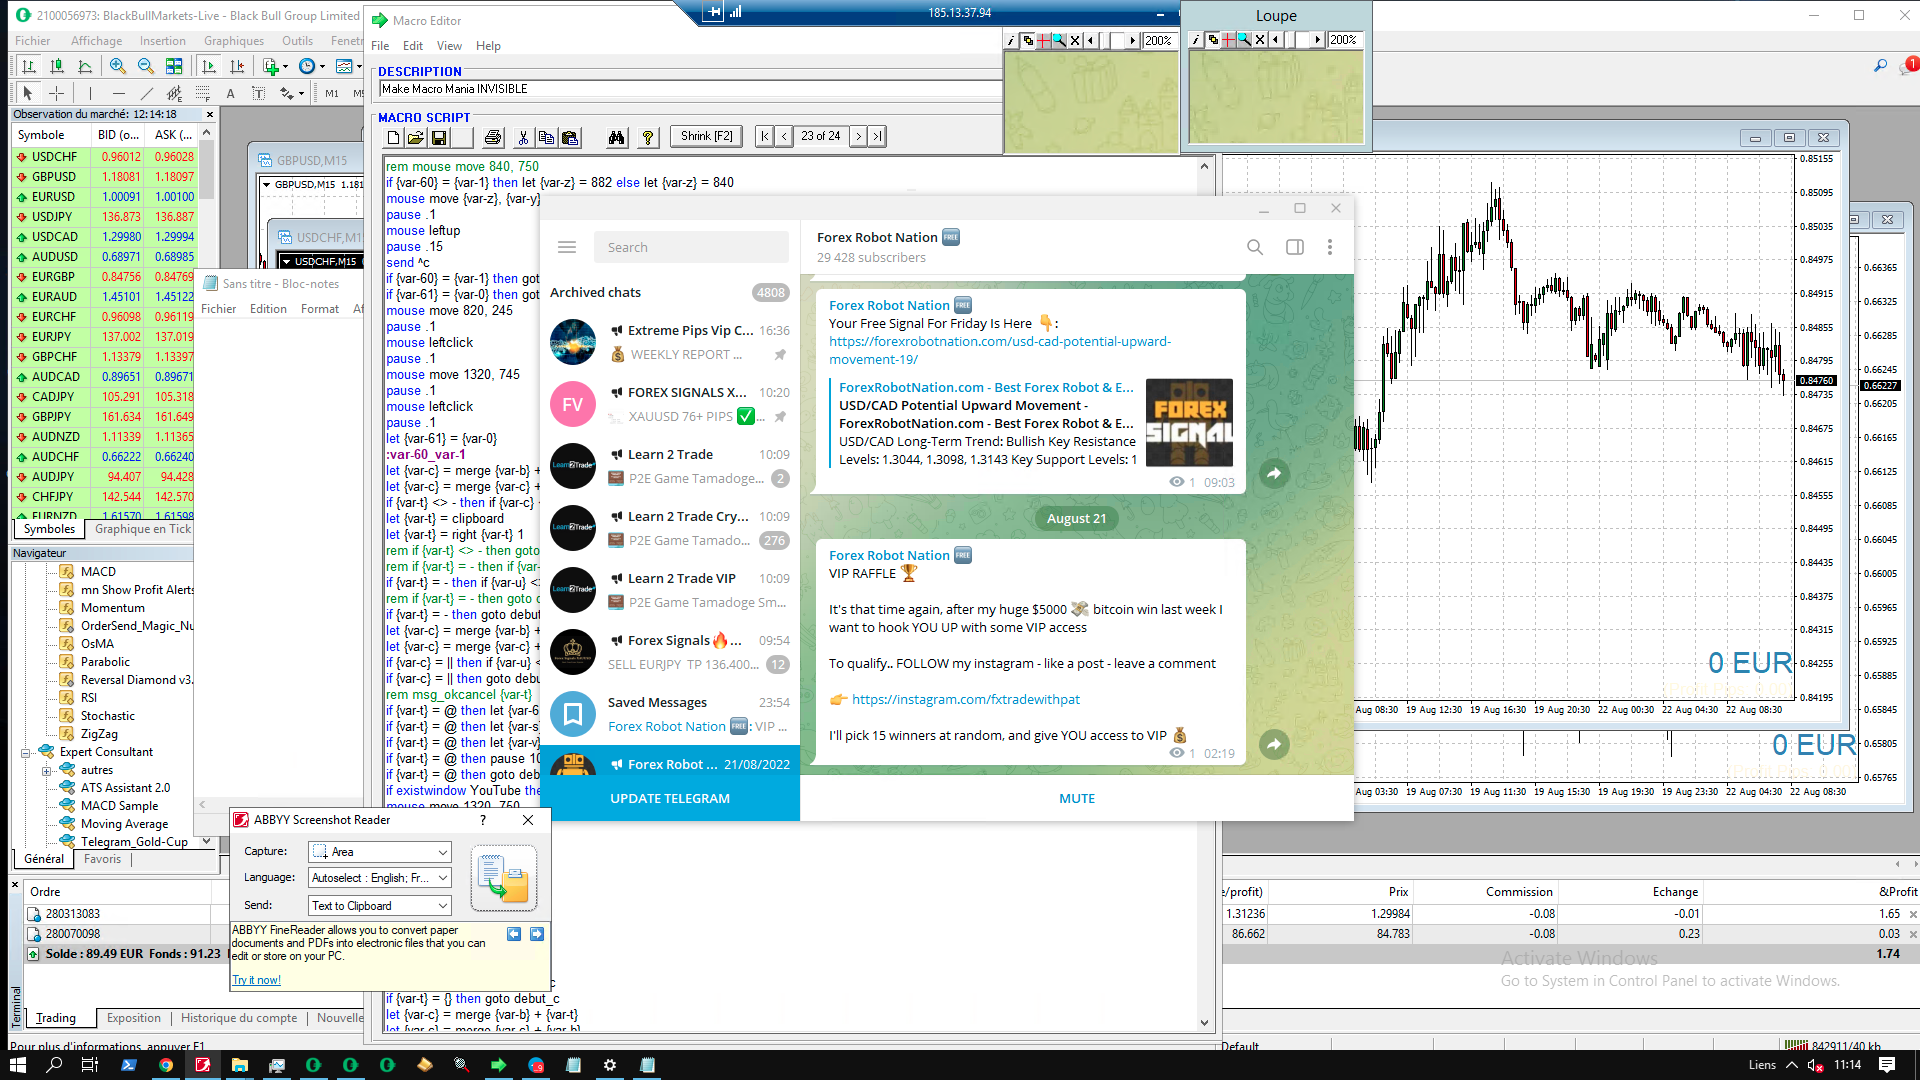Go to next macro page arrow
1920x1080 pixels.
(858, 137)
